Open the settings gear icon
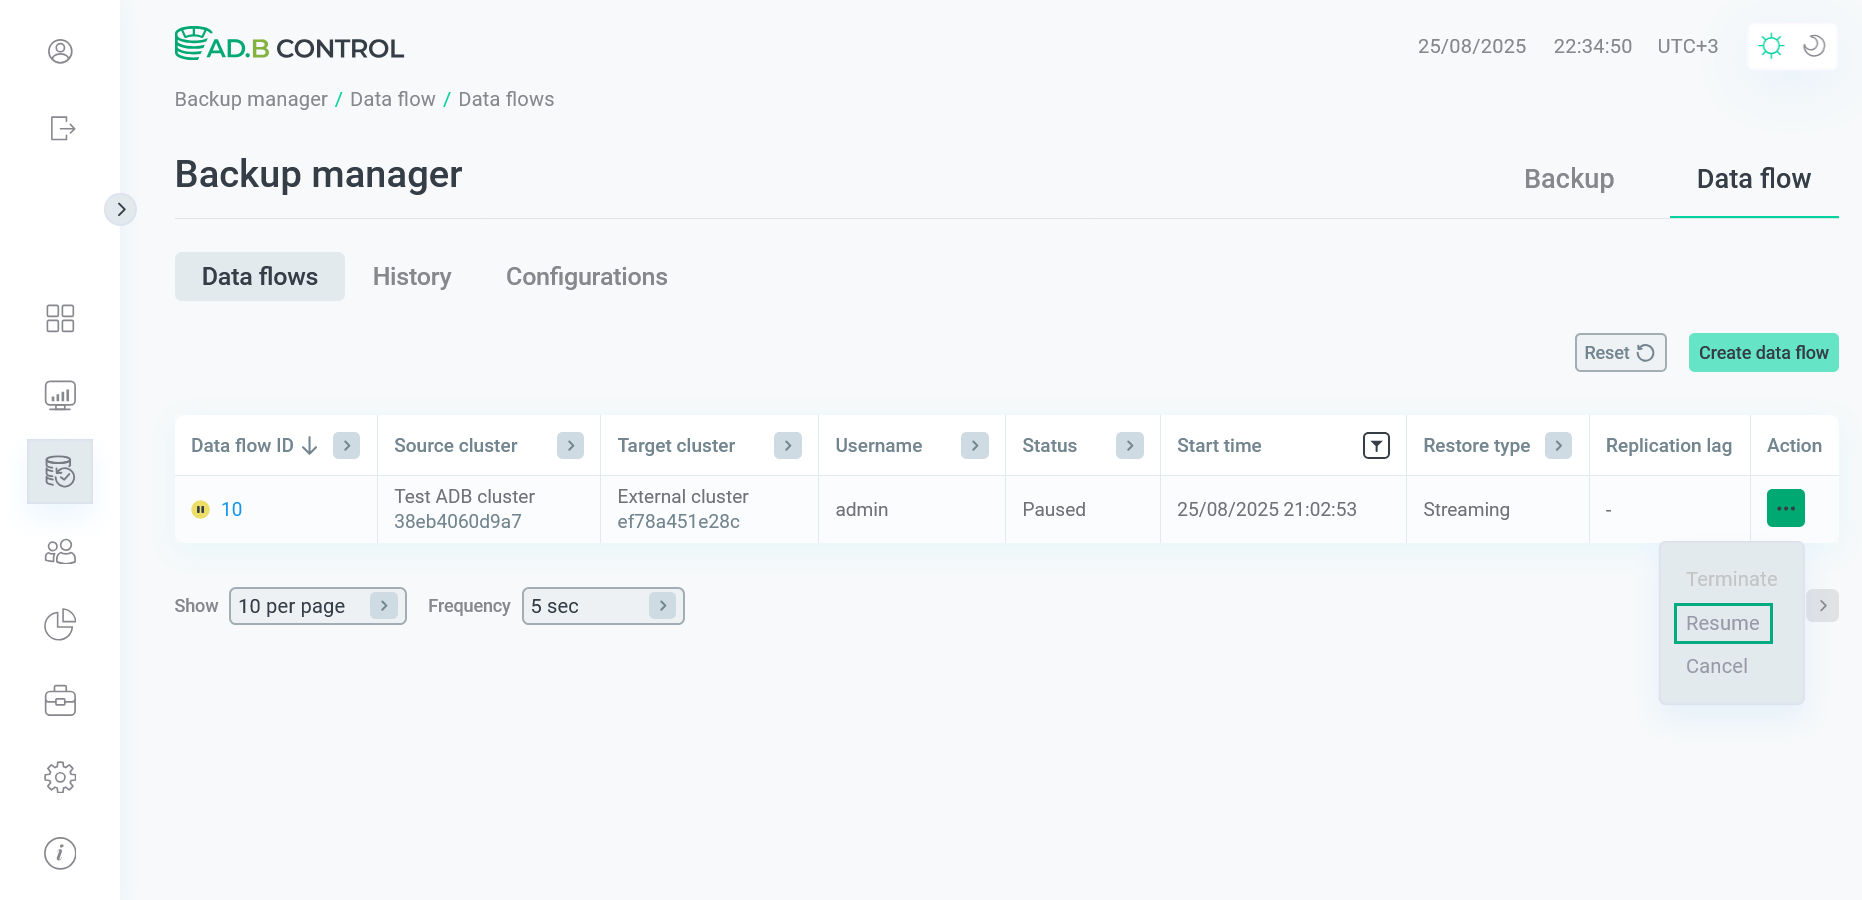Screen dimensions: 1862x900 (x=60, y=777)
